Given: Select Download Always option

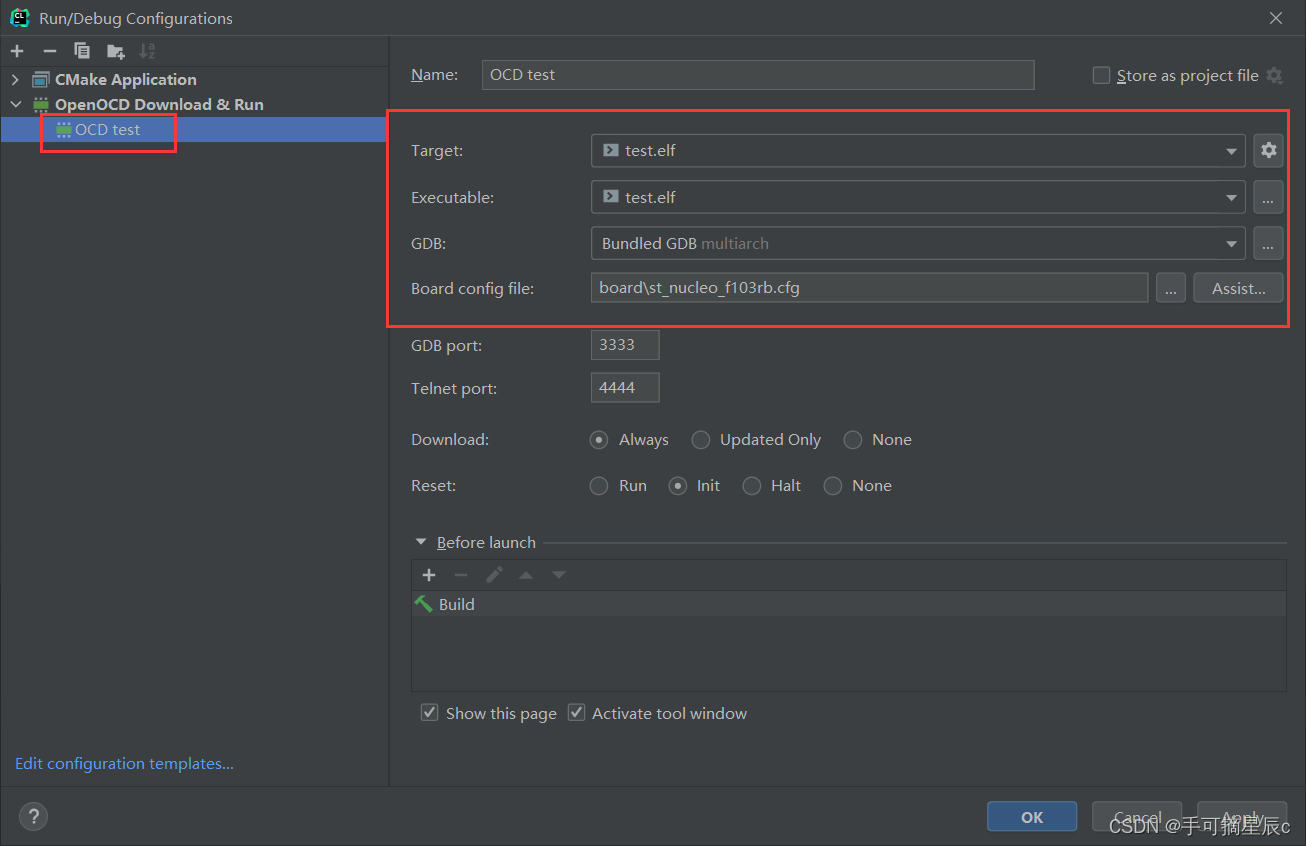Looking at the screenshot, I should (599, 440).
